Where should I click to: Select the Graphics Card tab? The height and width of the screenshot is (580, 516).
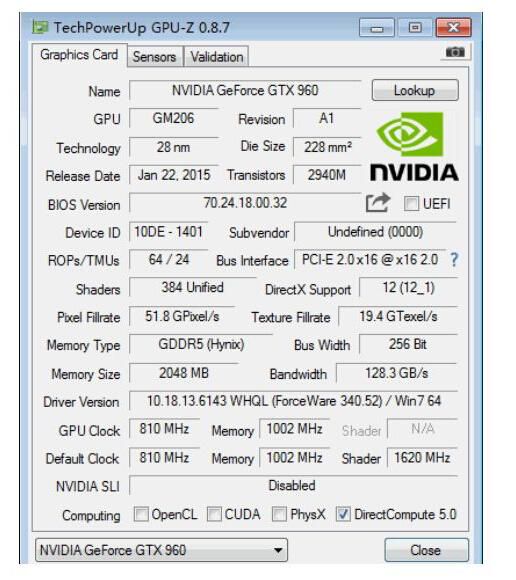[x=79, y=55]
